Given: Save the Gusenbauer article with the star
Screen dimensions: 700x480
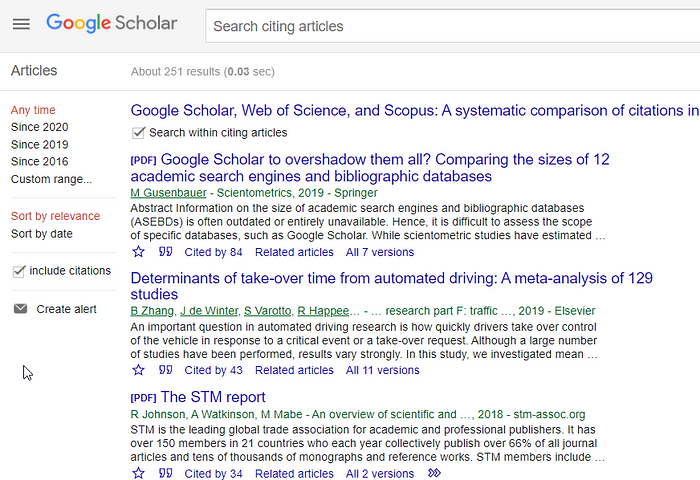Looking at the screenshot, I should click(x=138, y=252).
